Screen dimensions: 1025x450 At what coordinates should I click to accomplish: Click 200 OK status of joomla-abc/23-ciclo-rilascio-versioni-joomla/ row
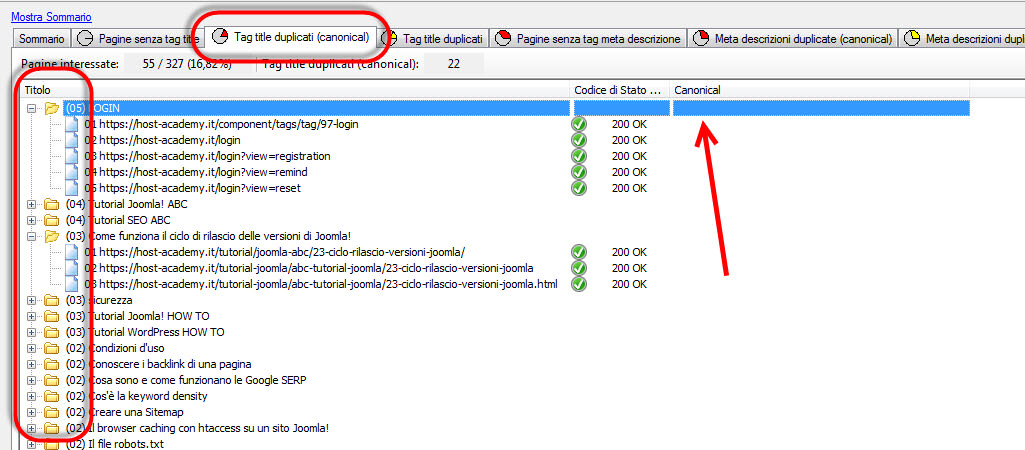point(629,252)
